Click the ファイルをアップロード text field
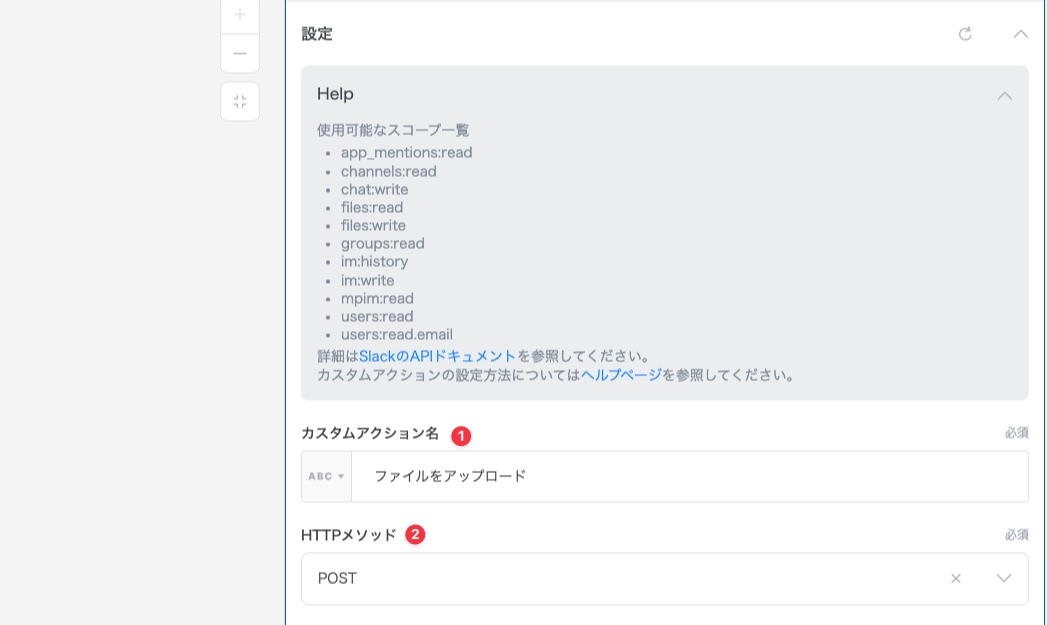Image resolution: width=1047 pixels, height=625 pixels. [688, 477]
